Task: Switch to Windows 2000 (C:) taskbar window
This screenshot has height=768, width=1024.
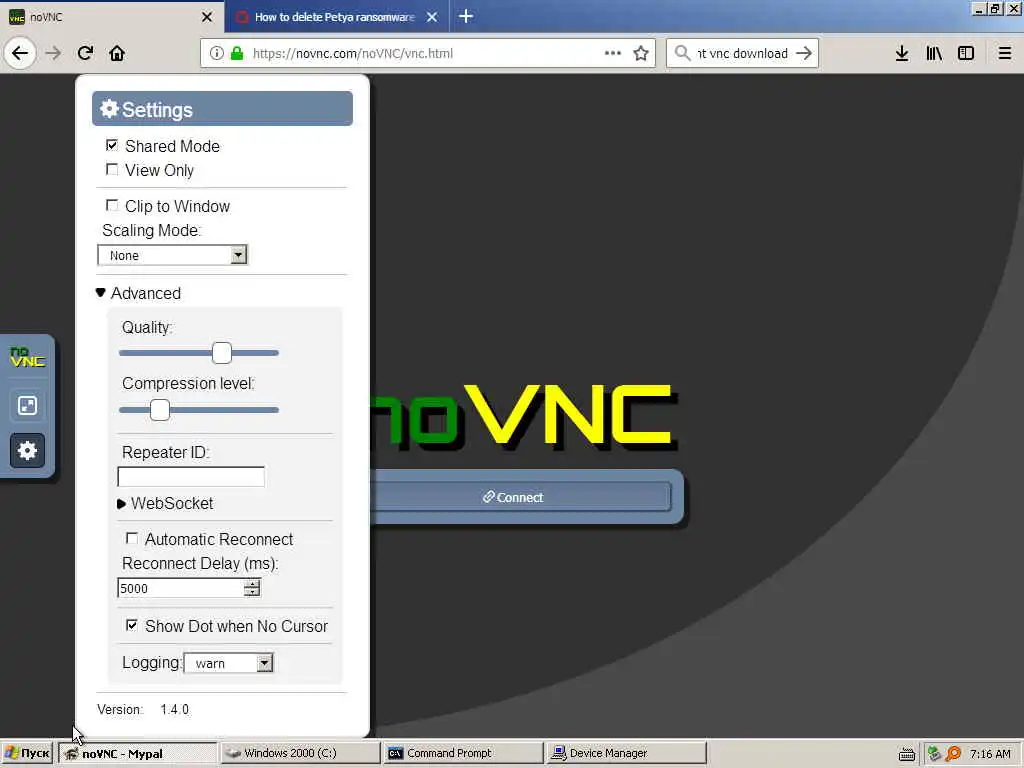Action: (300, 754)
